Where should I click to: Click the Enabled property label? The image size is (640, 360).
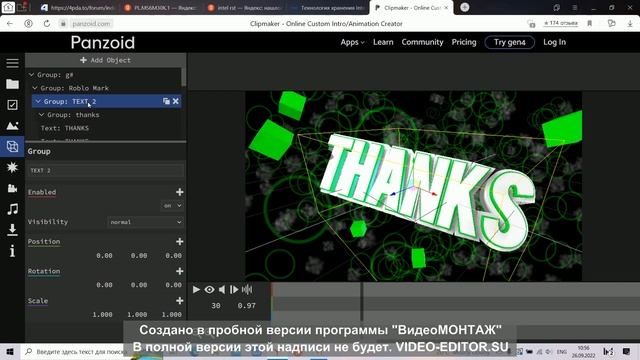(42, 192)
